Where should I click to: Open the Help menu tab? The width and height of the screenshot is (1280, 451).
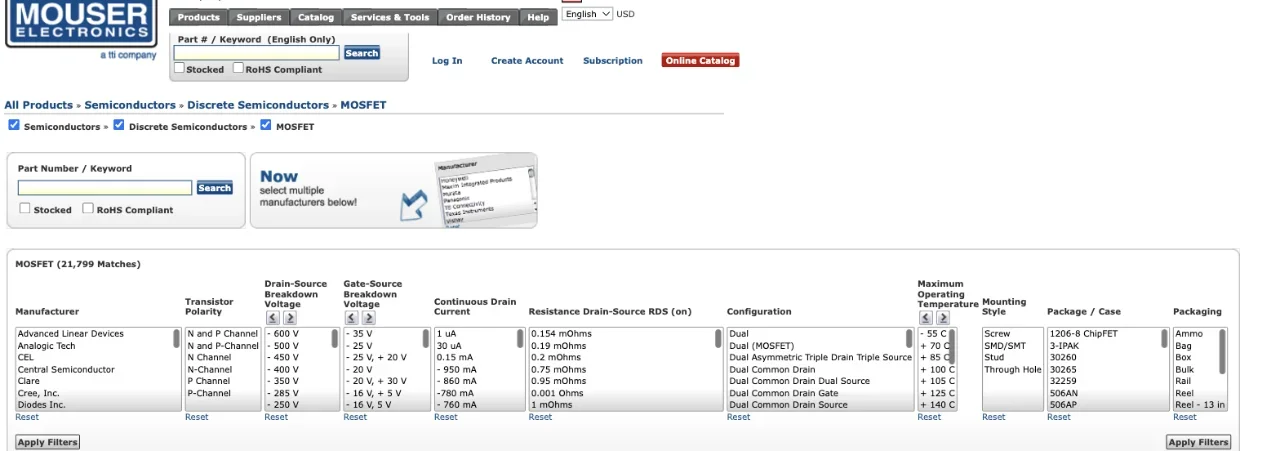[538, 17]
